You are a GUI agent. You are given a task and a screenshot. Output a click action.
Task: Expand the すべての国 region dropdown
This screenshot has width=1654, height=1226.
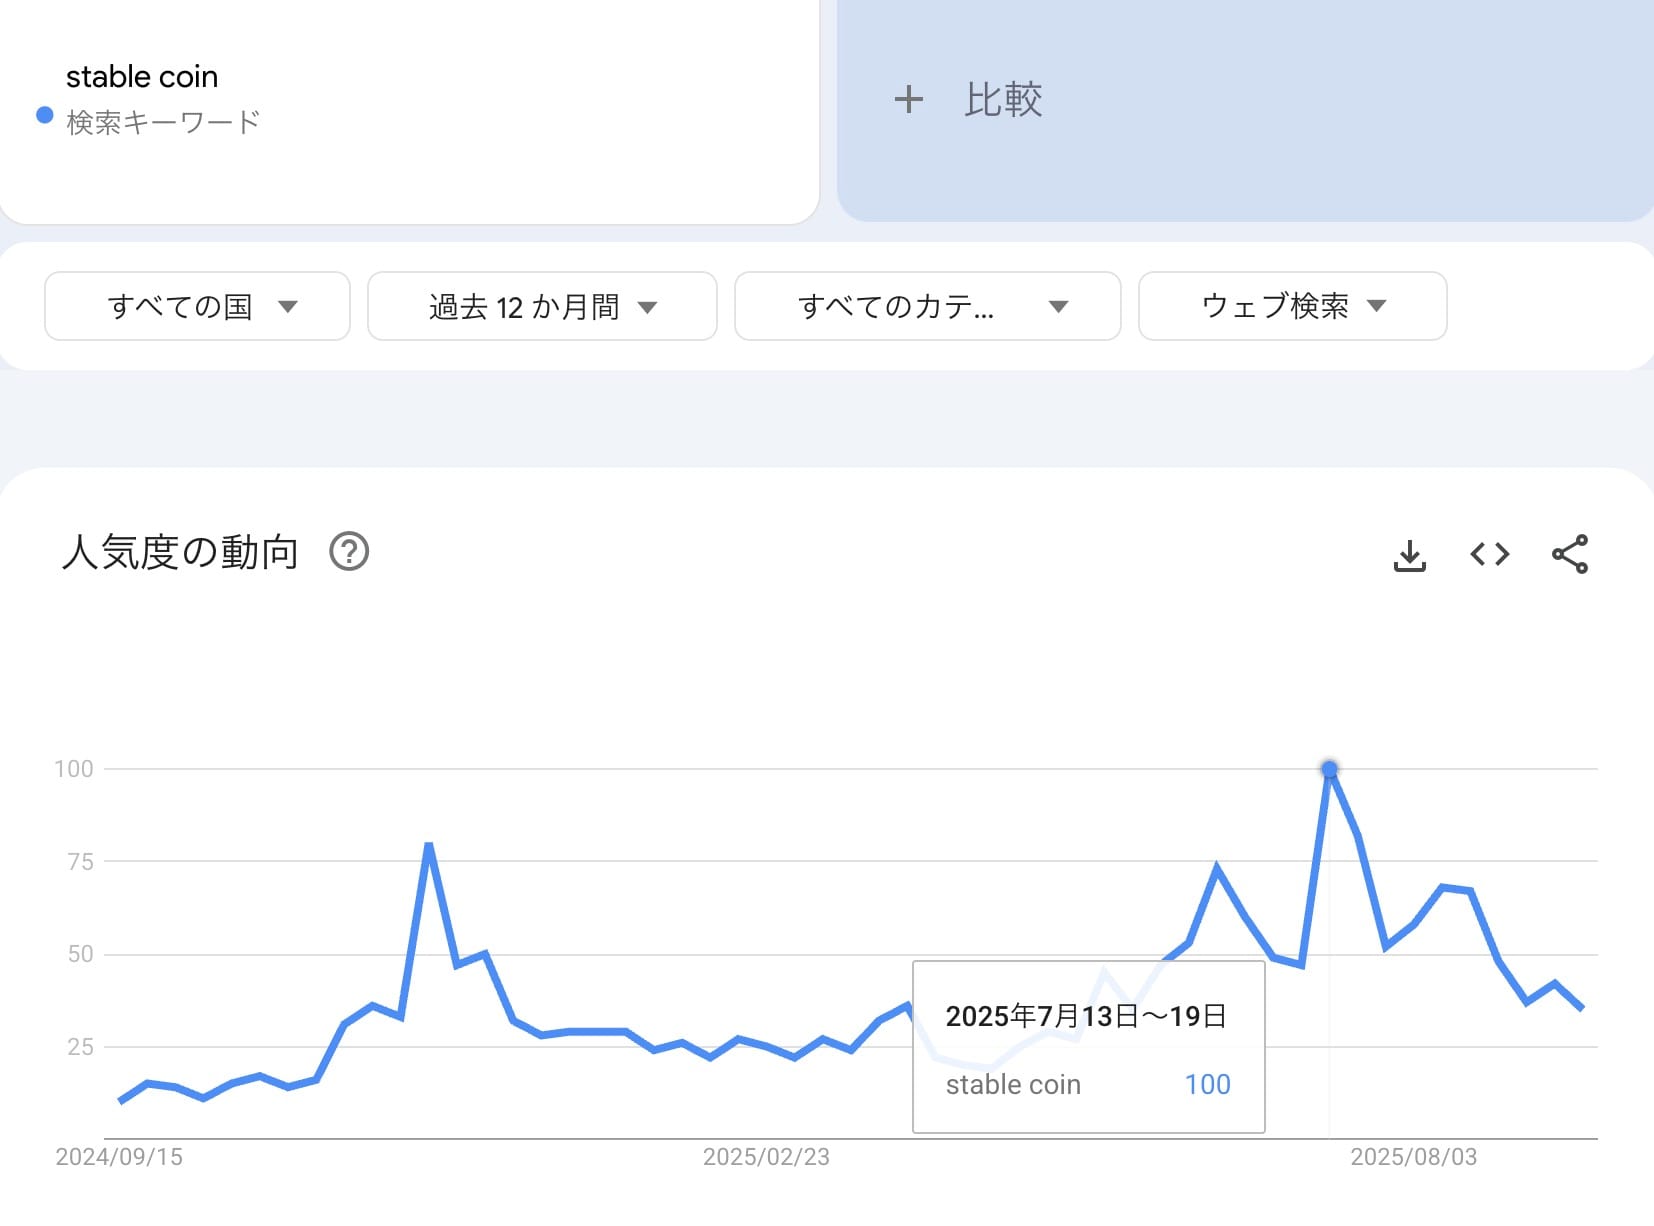click(197, 306)
